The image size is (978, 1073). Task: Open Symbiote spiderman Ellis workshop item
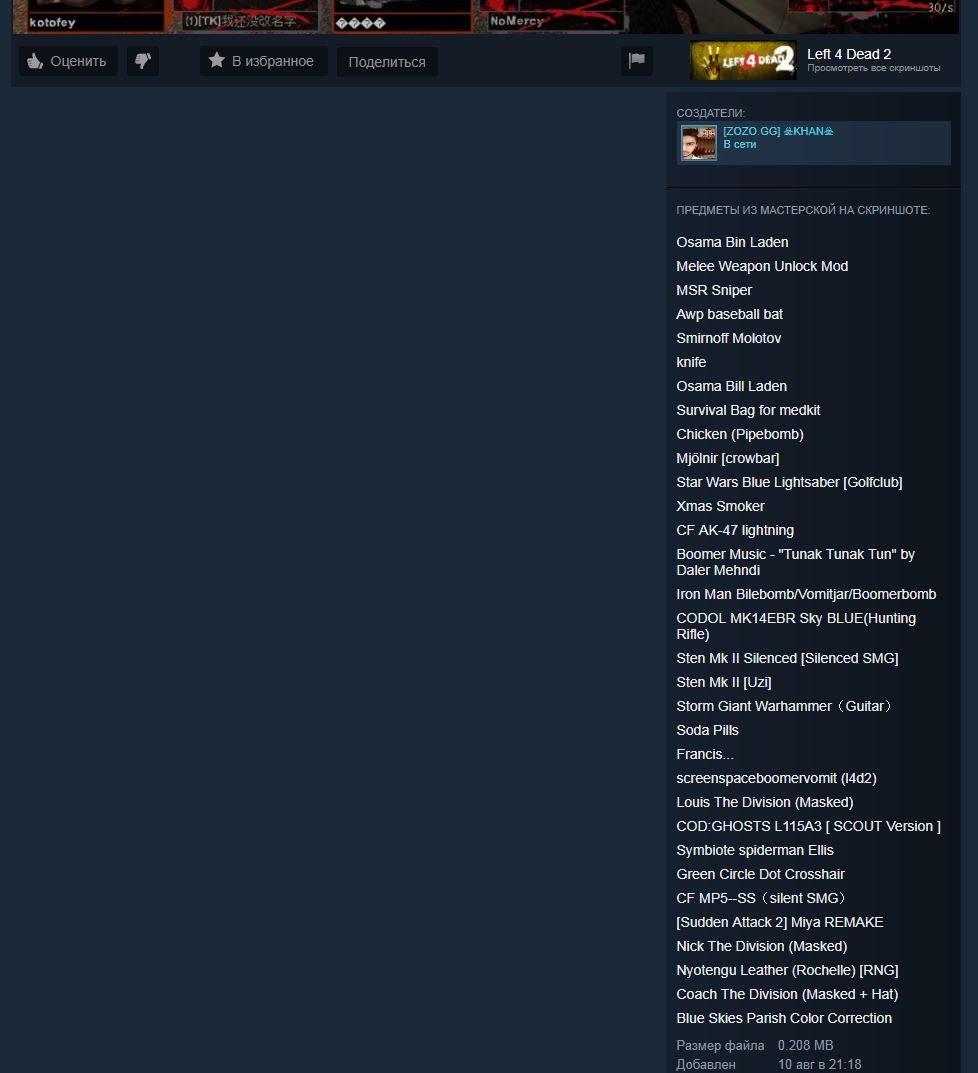point(755,850)
